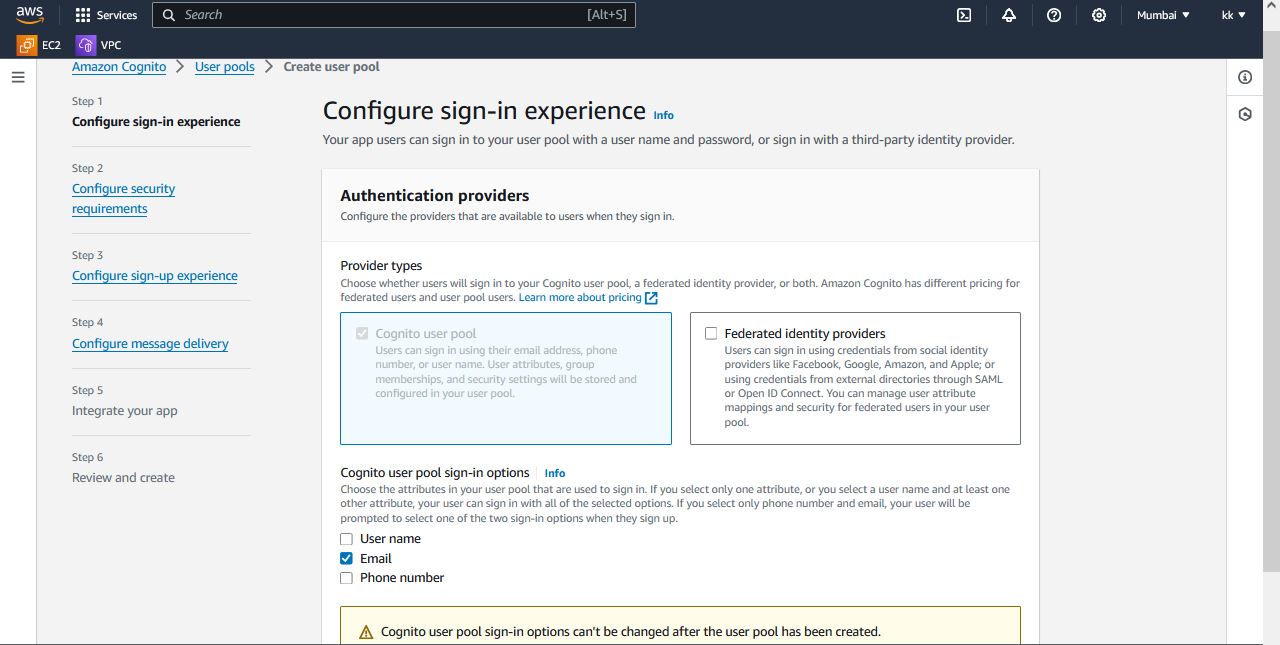Screen dimensions: 1280x645
Task: Open the VPC shortcut icon
Action: tap(86, 45)
